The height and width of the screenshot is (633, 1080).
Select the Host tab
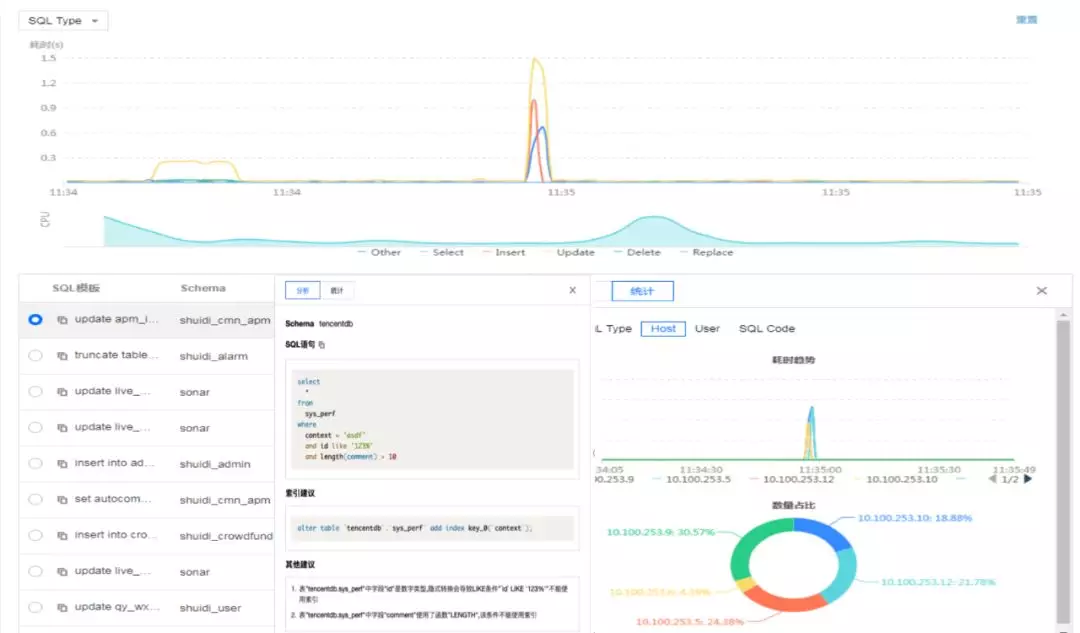point(663,329)
